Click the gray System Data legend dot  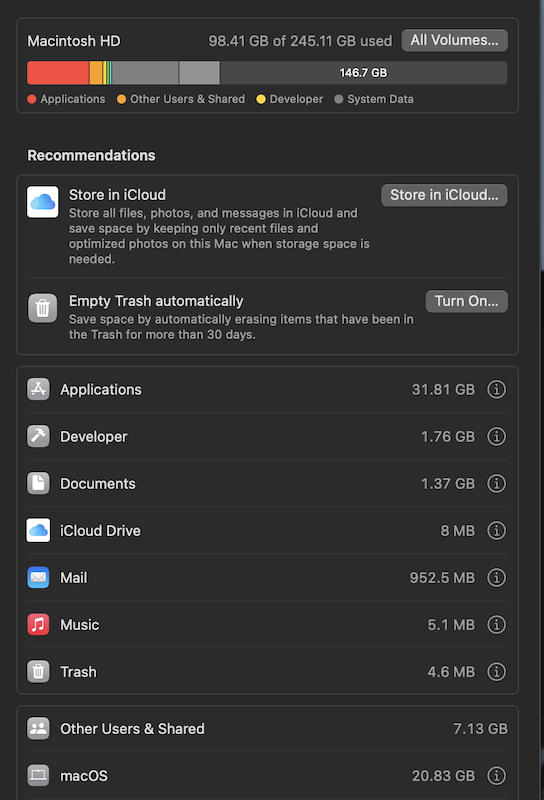[x=338, y=99]
